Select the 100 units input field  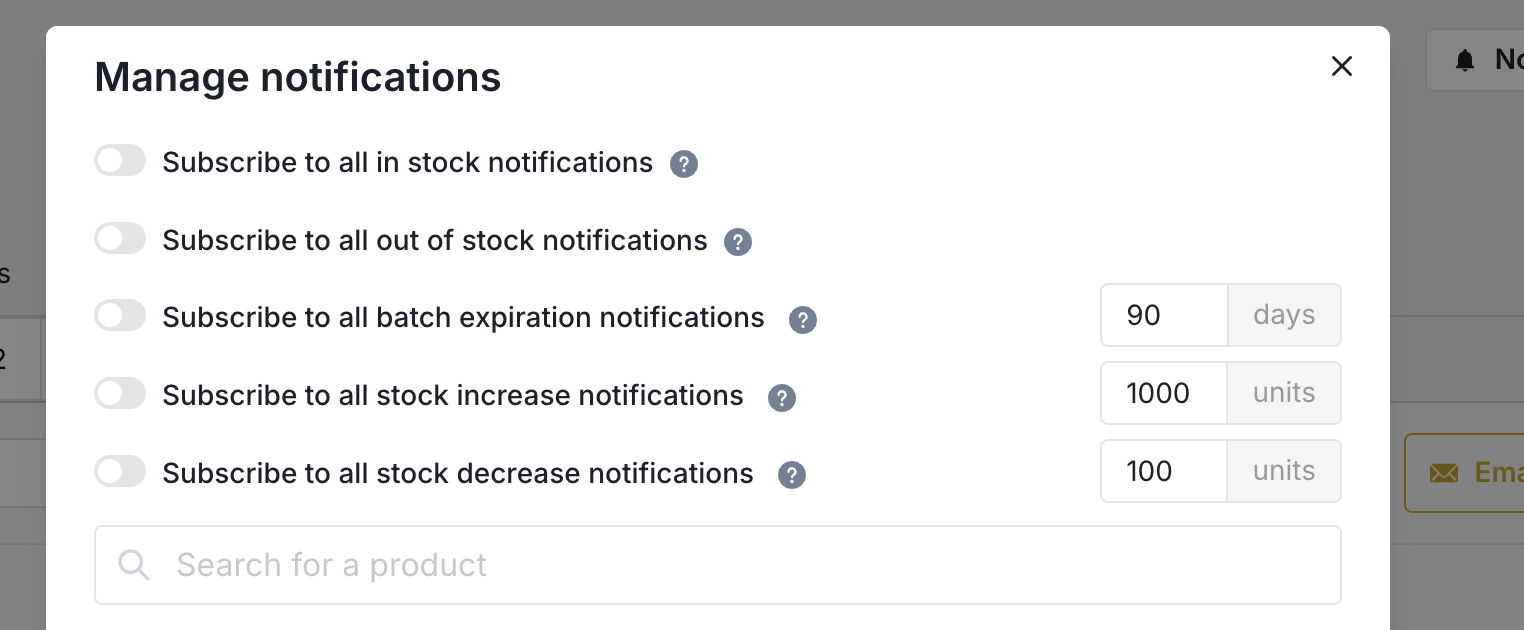point(1164,471)
